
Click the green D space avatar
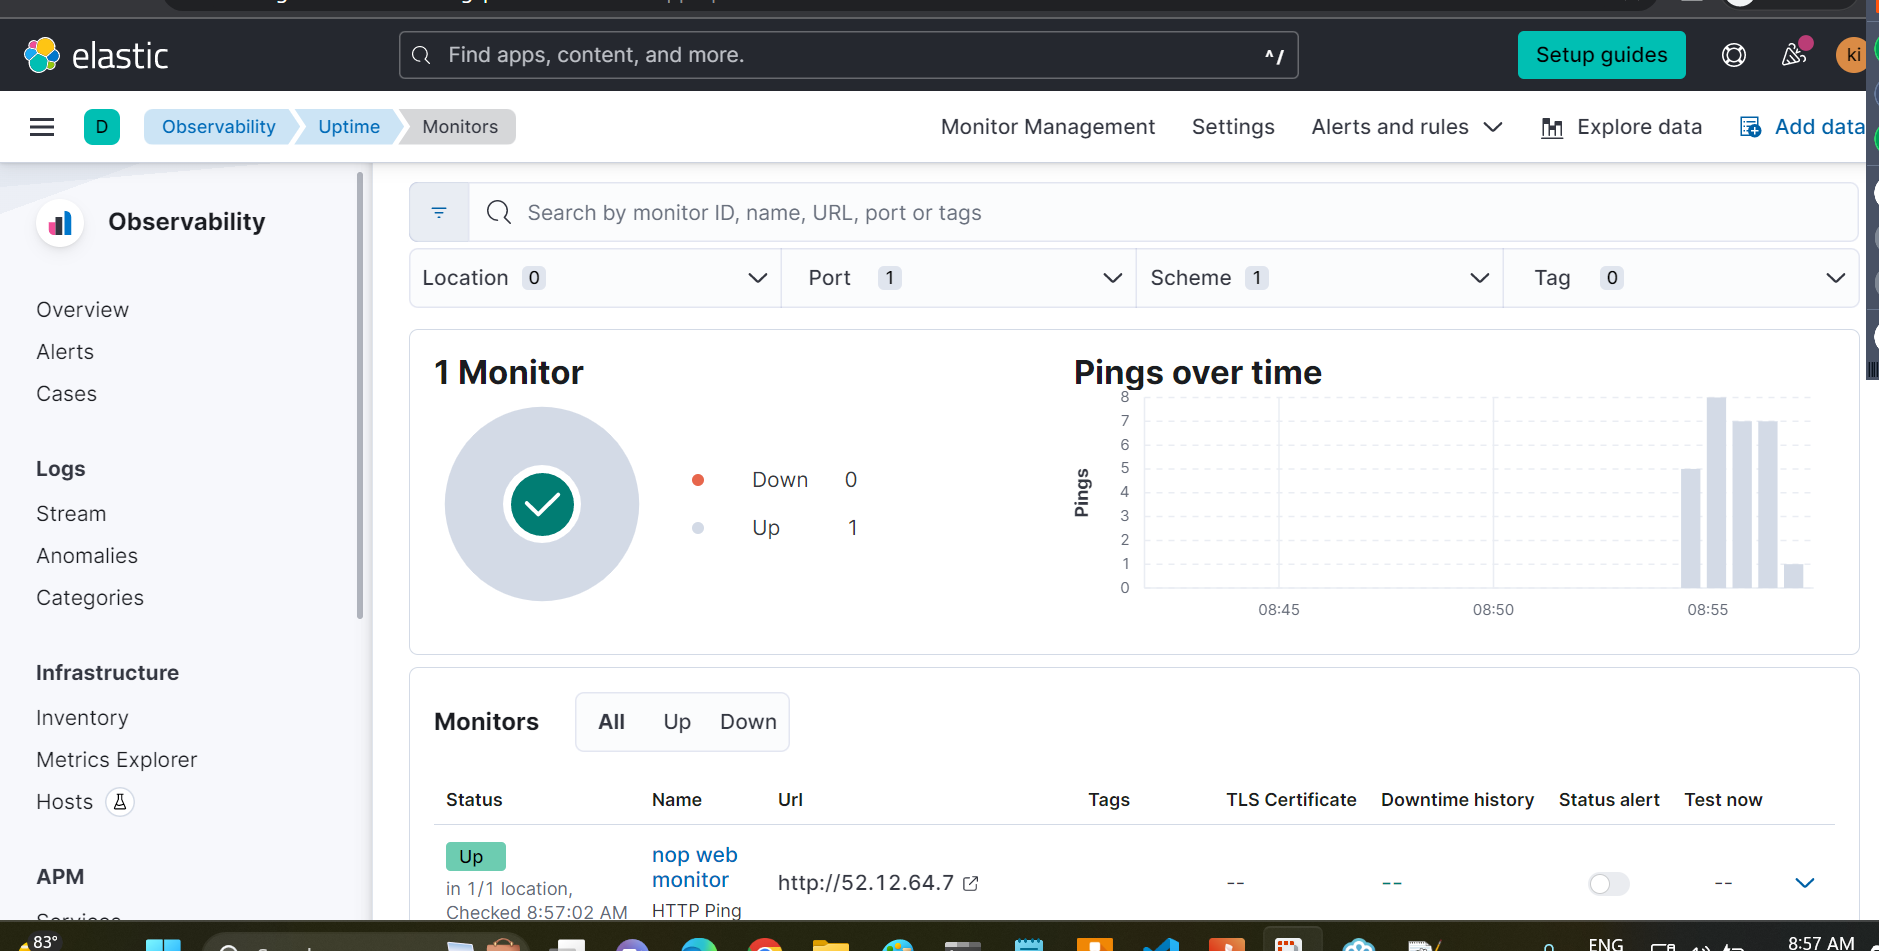click(102, 127)
